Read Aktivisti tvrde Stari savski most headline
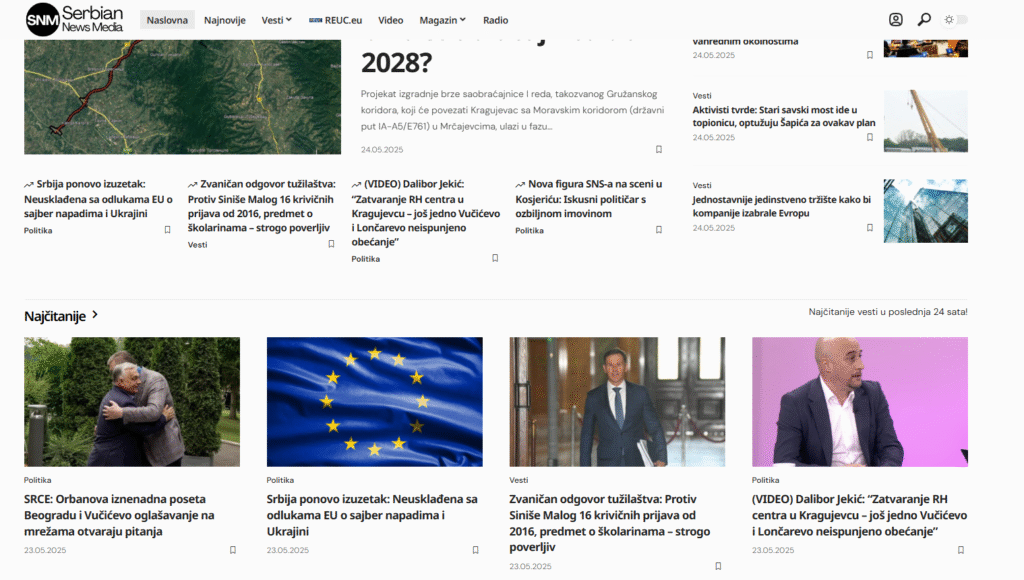This screenshot has width=1024, height=580. point(784,116)
